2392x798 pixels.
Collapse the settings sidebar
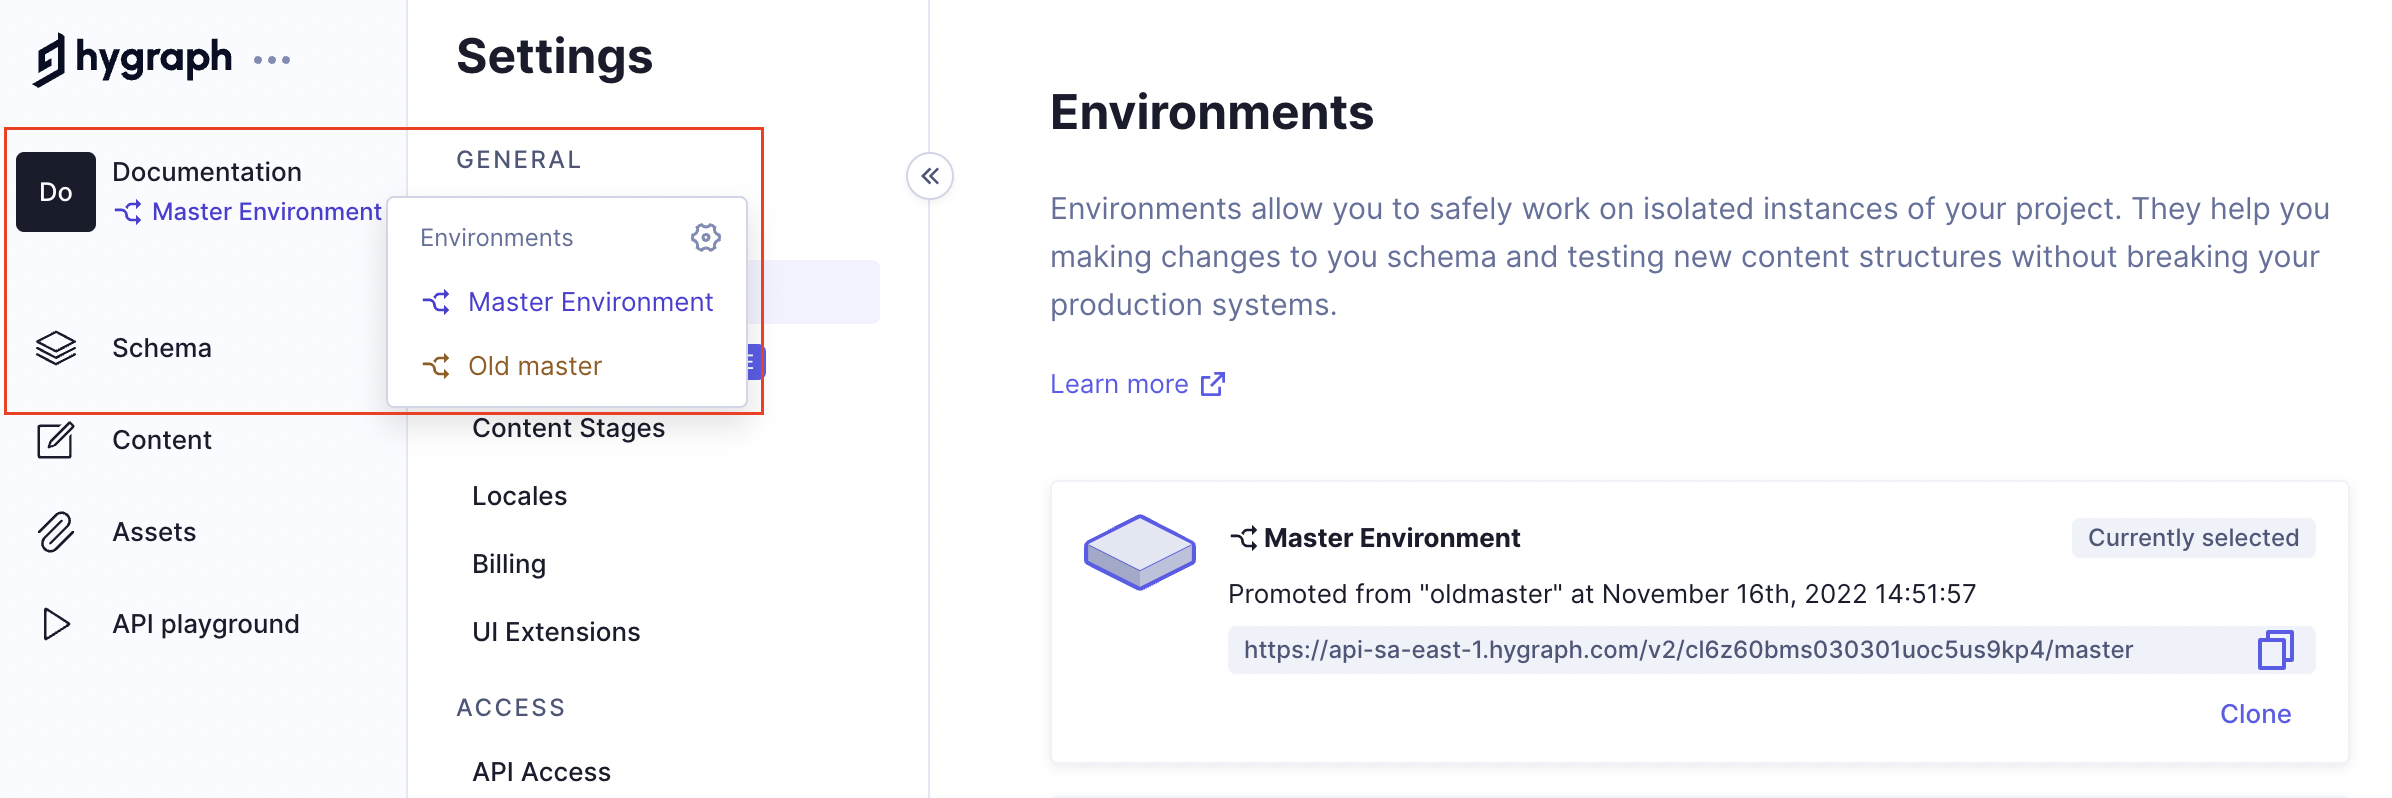pos(930,177)
